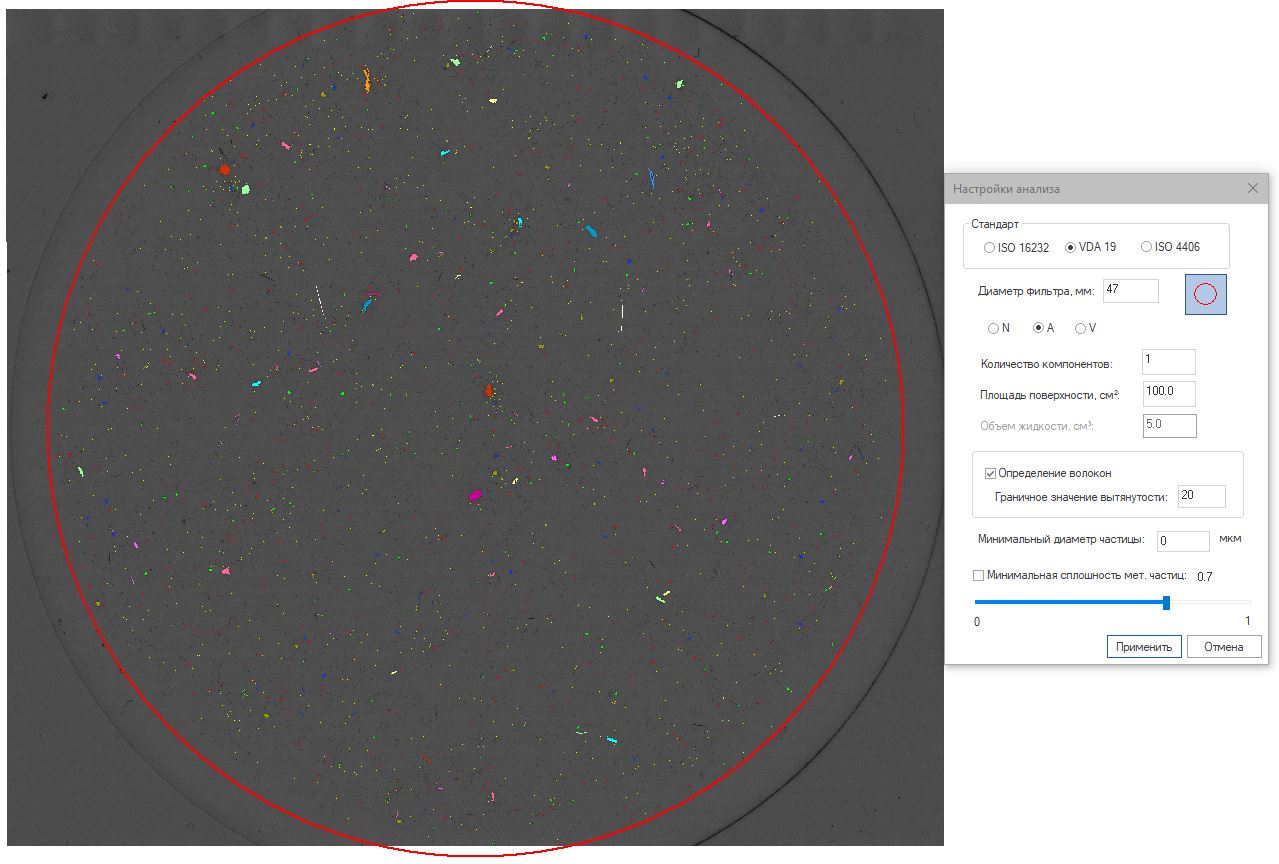Apply settings with the Применить button

pos(1144,647)
